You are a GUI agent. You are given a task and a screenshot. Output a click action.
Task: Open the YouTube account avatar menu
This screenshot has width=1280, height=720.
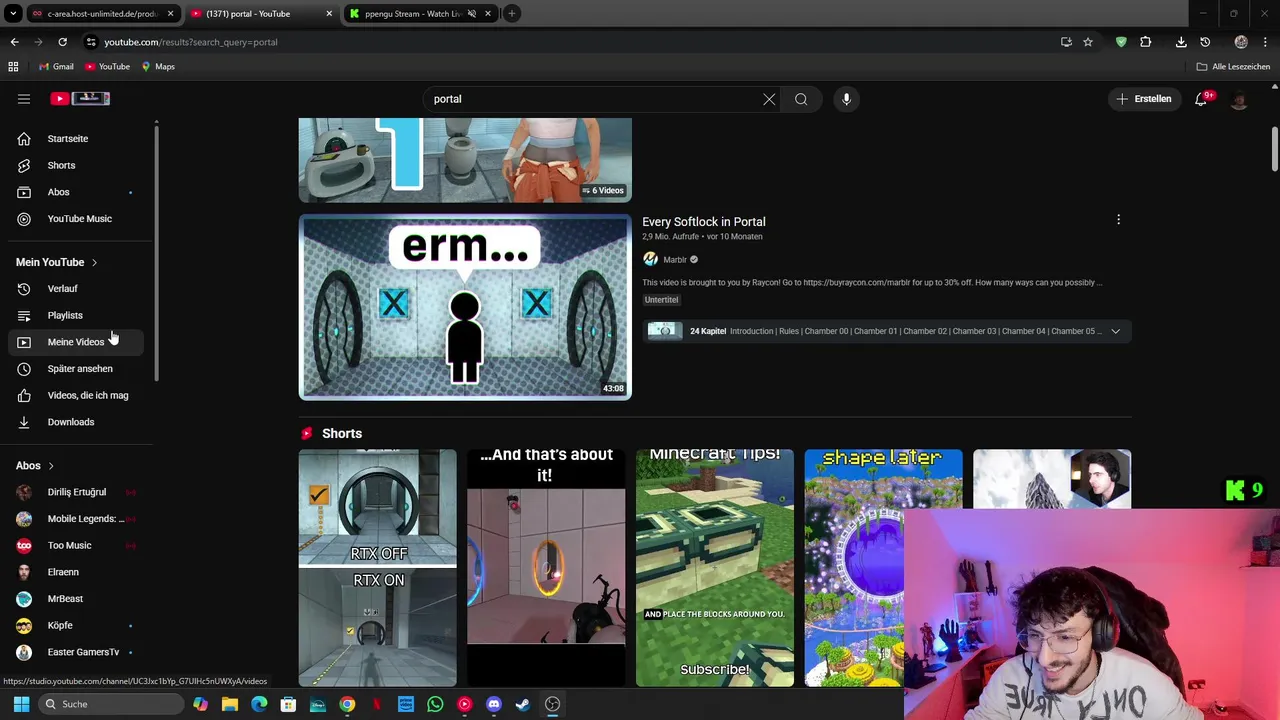pos(1239,99)
